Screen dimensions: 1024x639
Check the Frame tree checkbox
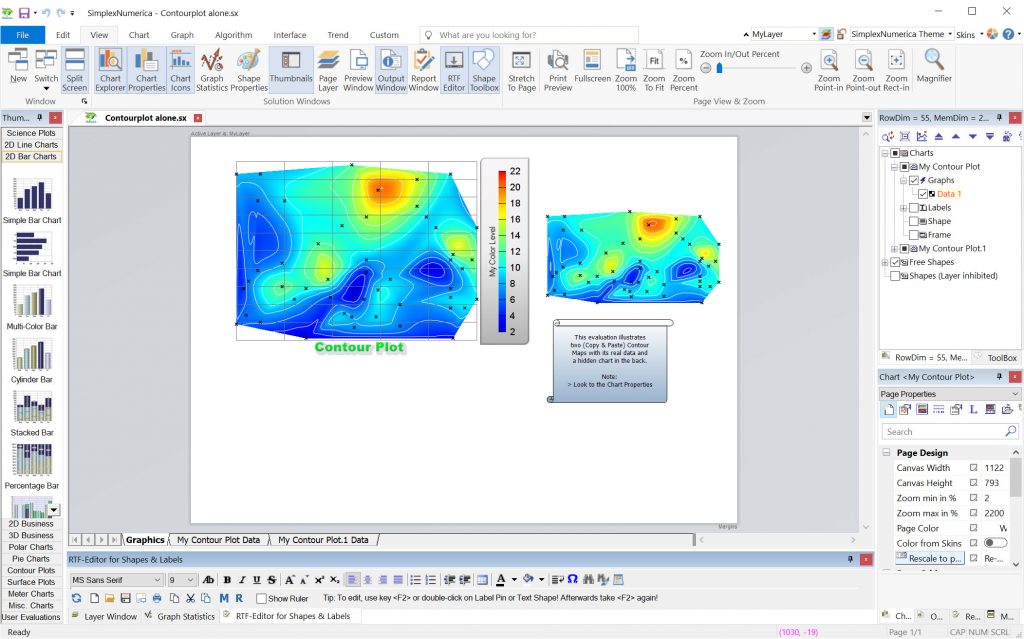[914, 235]
